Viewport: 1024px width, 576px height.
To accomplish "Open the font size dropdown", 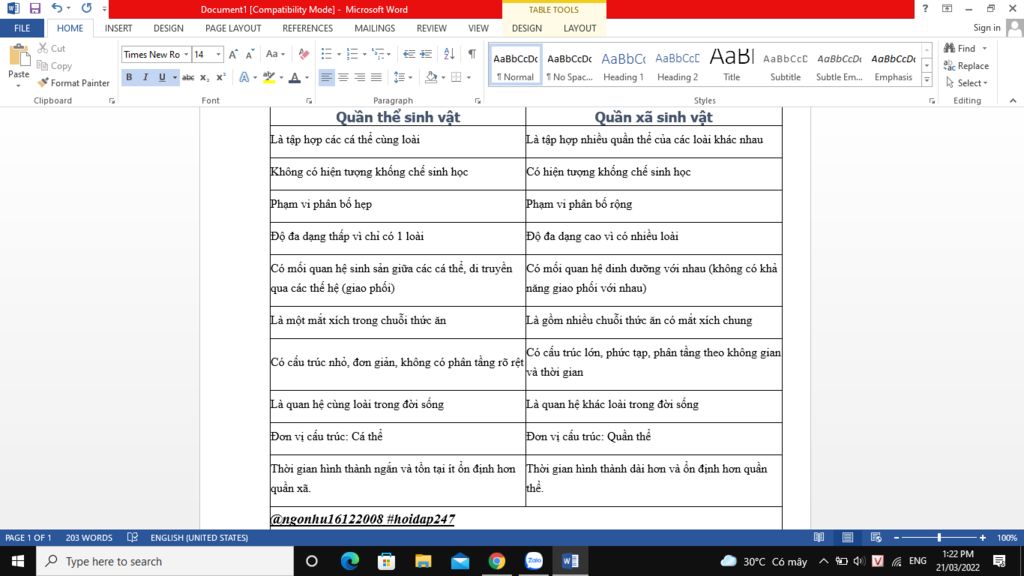I will pyautogui.click(x=218, y=54).
